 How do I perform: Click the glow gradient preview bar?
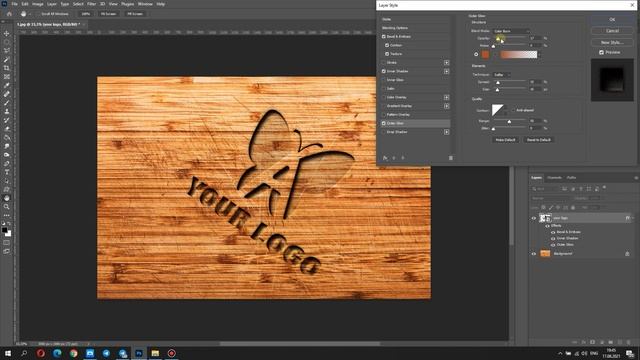pos(519,54)
